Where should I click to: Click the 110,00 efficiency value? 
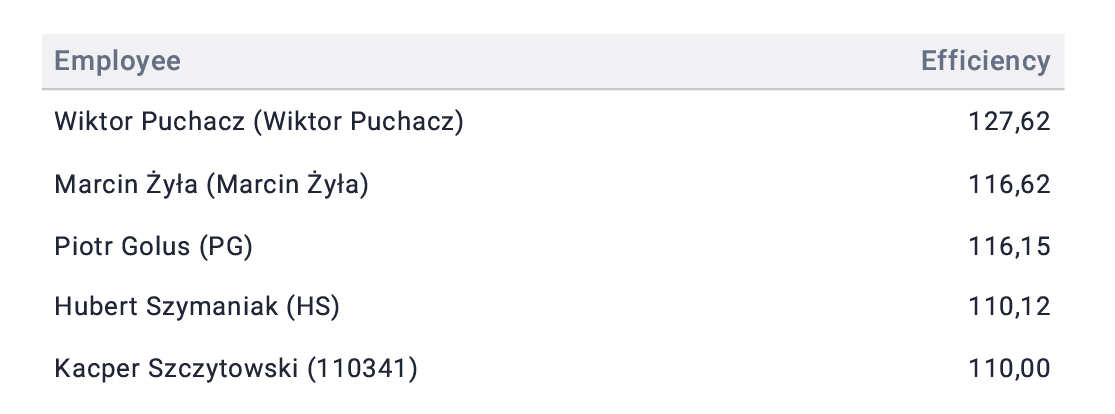click(x=1009, y=368)
